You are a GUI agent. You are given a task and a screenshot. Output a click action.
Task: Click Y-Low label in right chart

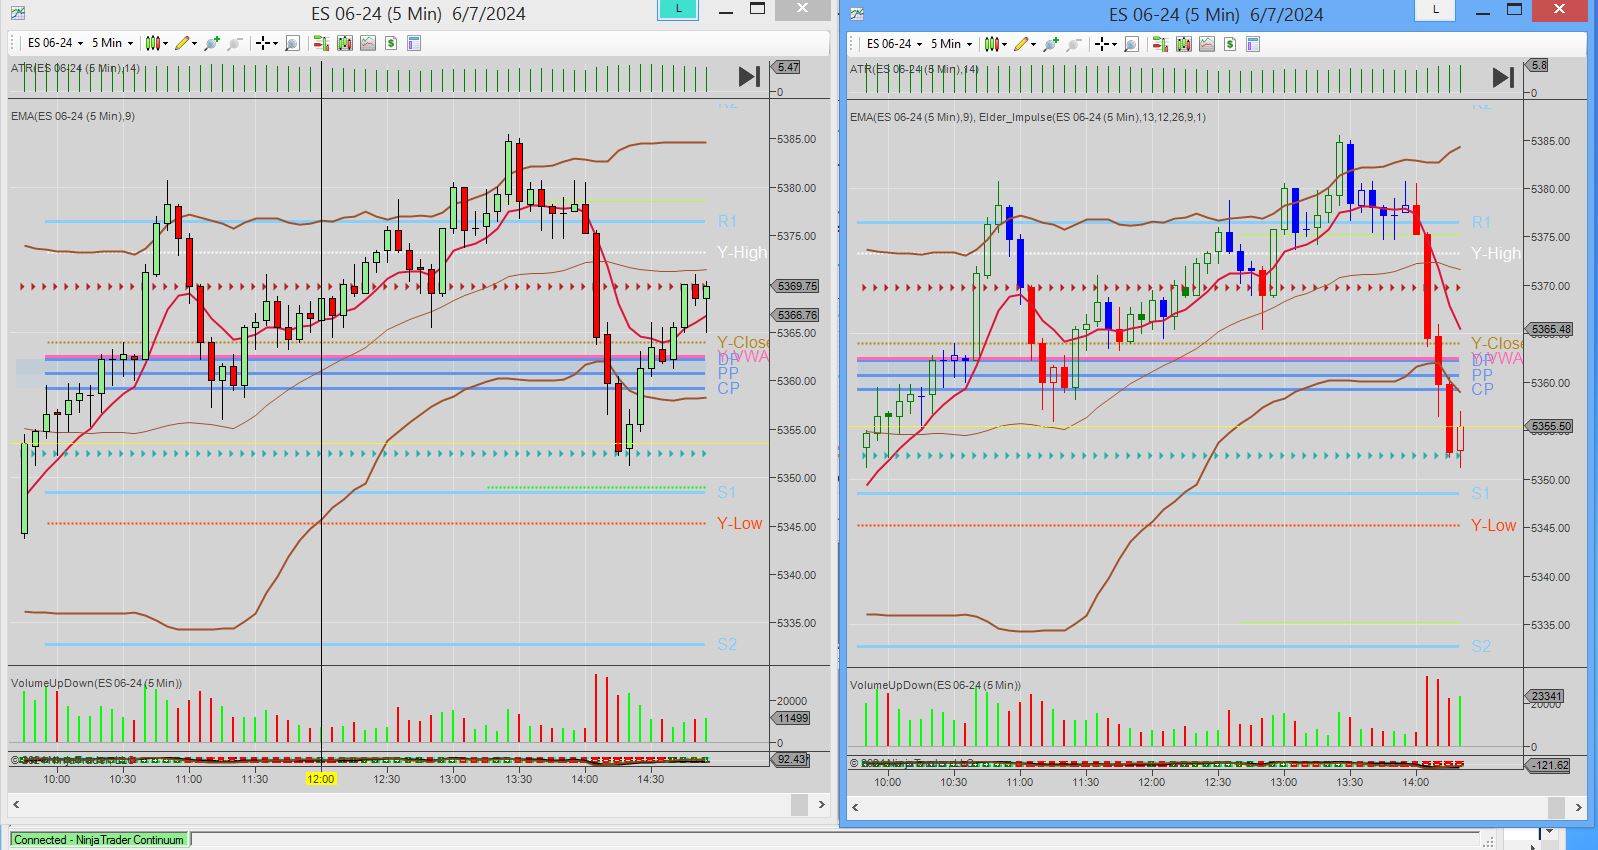pos(1493,525)
